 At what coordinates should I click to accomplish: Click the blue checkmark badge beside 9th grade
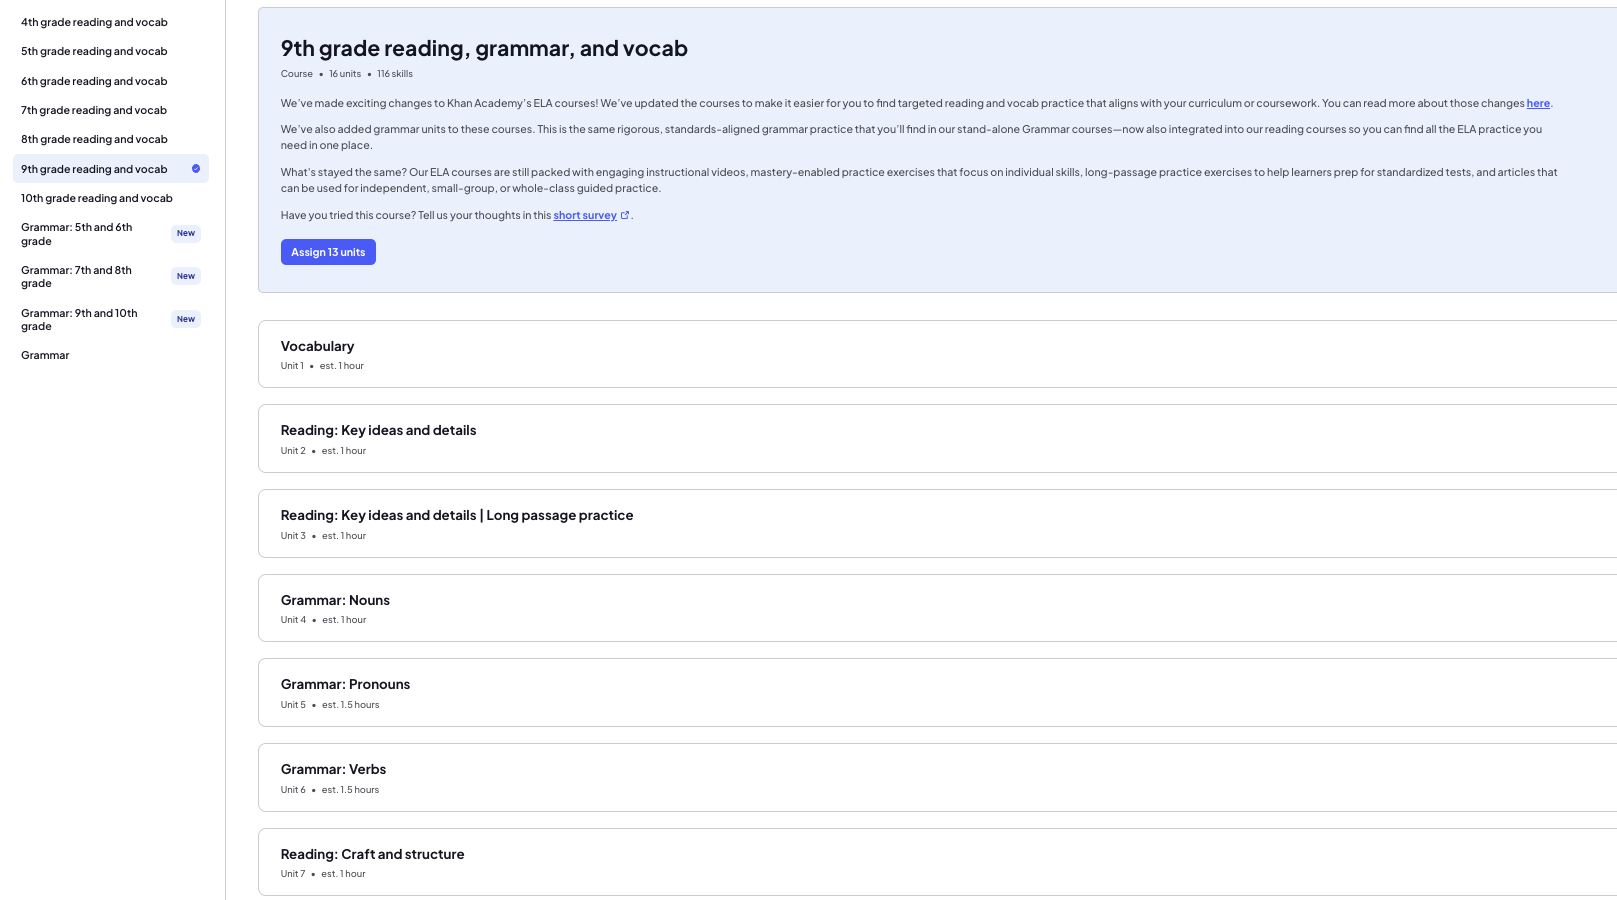tap(196, 169)
